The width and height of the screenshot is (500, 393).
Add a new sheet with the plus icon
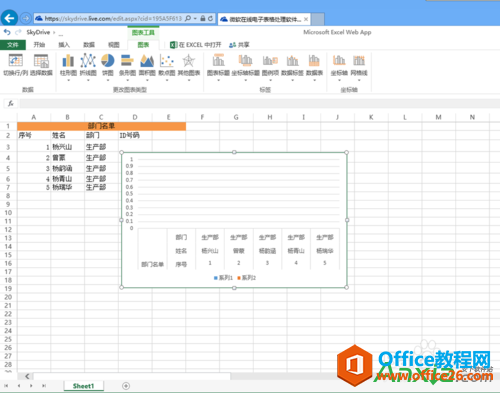point(126,386)
